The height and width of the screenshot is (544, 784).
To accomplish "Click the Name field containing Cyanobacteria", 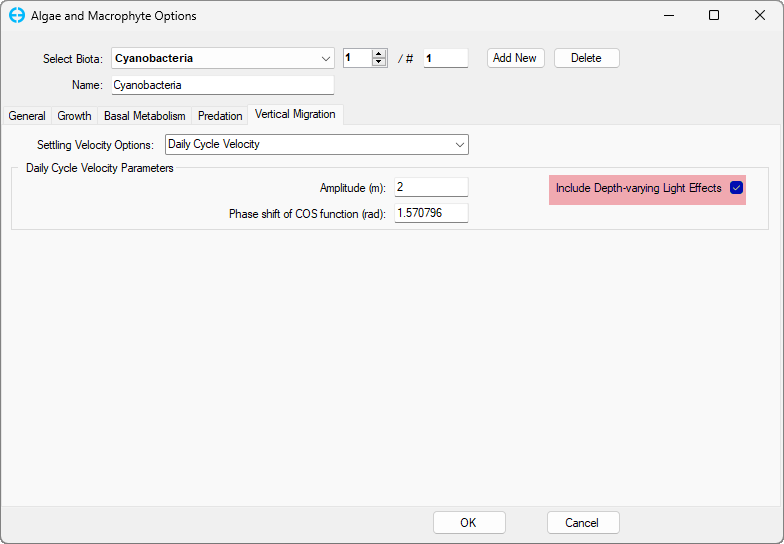I will click(221, 85).
